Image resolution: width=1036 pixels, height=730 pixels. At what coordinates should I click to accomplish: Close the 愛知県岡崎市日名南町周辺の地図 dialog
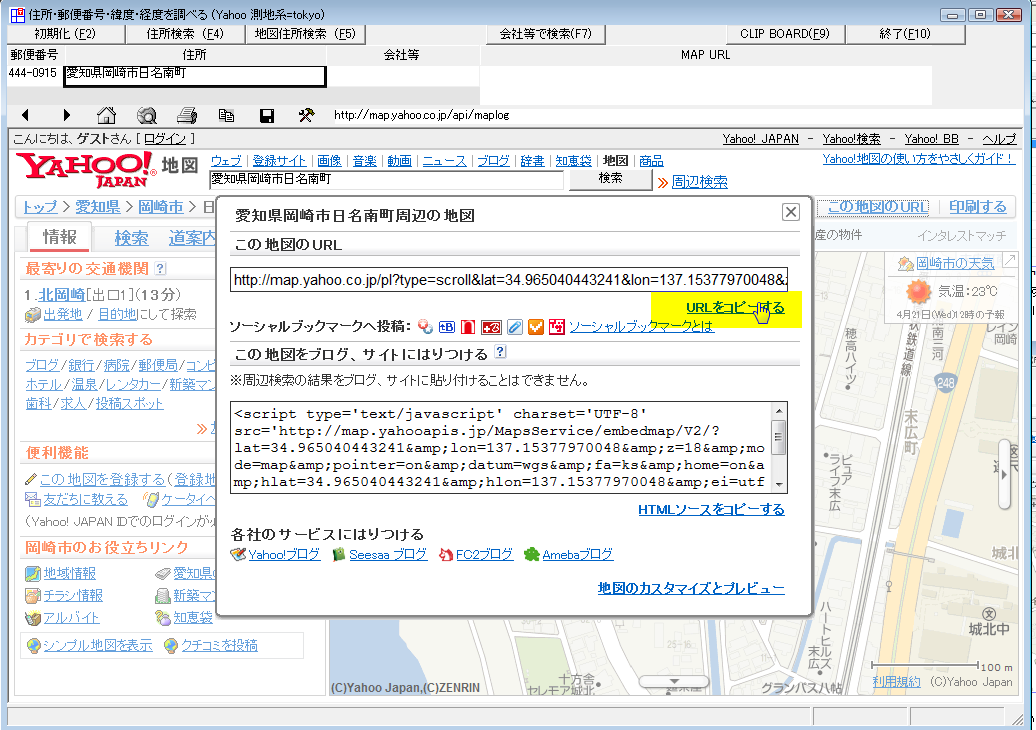point(790,212)
